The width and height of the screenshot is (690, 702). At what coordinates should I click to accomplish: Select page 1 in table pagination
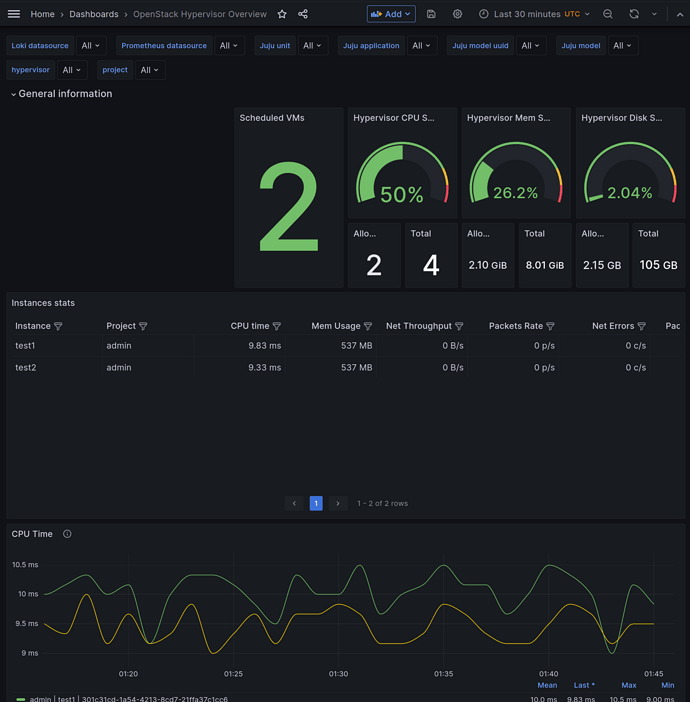coord(316,503)
